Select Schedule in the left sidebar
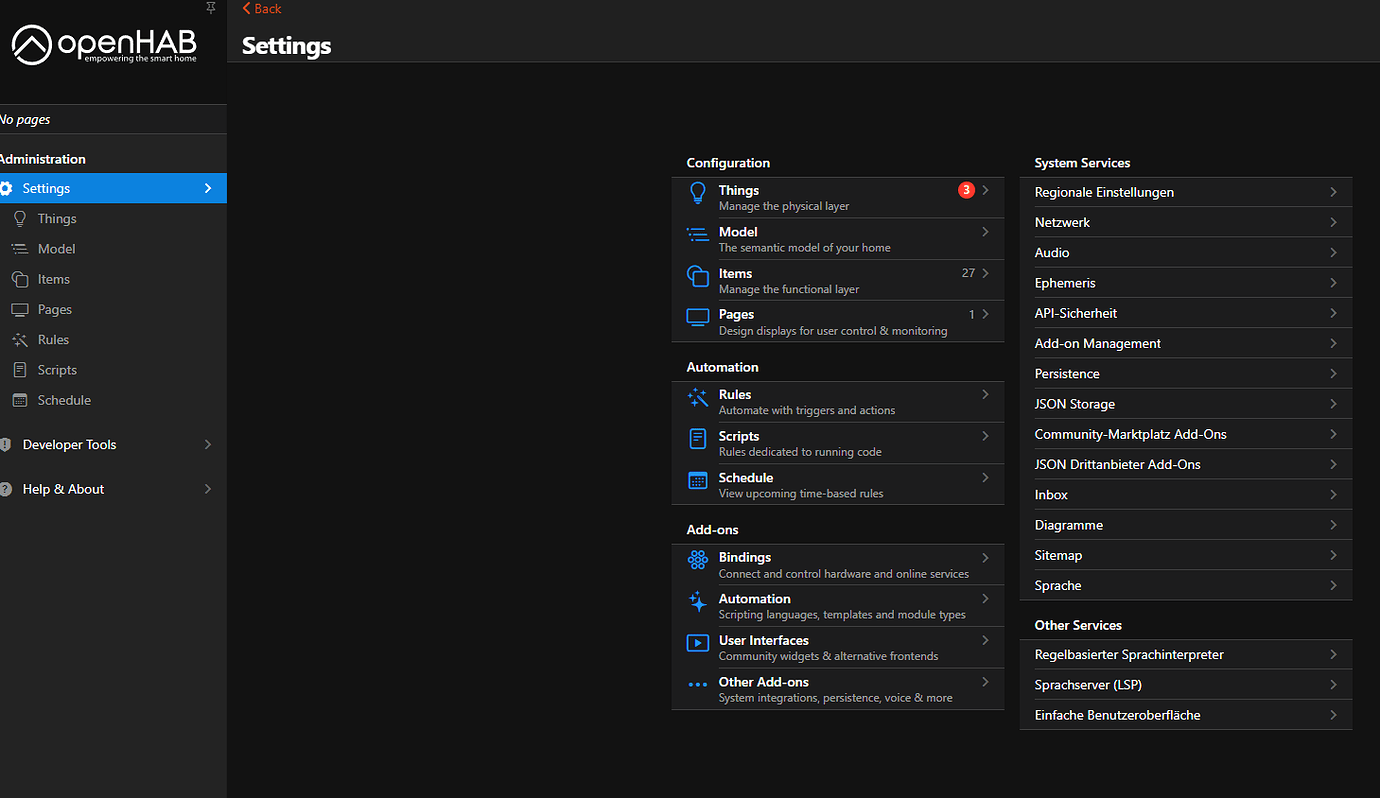Image resolution: width=1380 pixels, height=798 pixels. click(x=64, y=400)
